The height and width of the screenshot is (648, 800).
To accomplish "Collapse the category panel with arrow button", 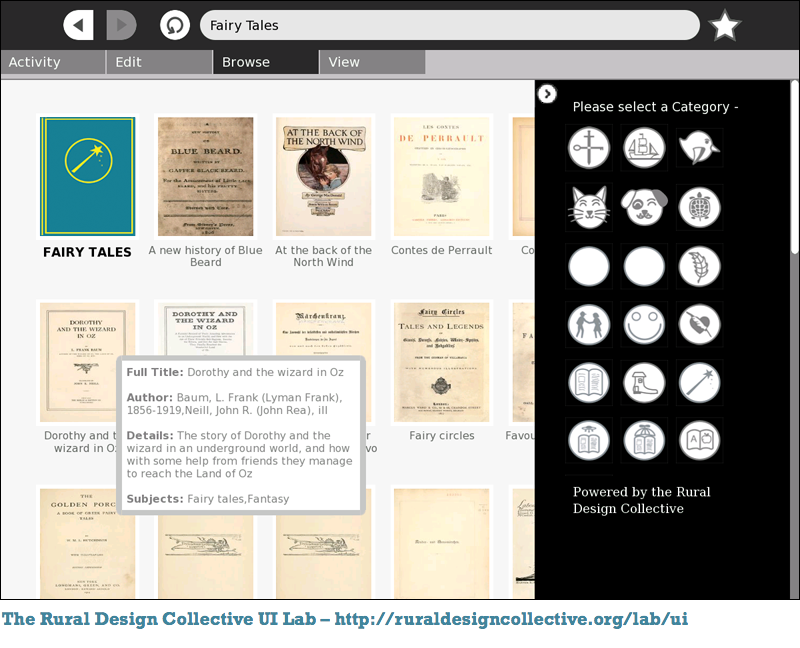I will pyautogui.click(x=547, y=94).
